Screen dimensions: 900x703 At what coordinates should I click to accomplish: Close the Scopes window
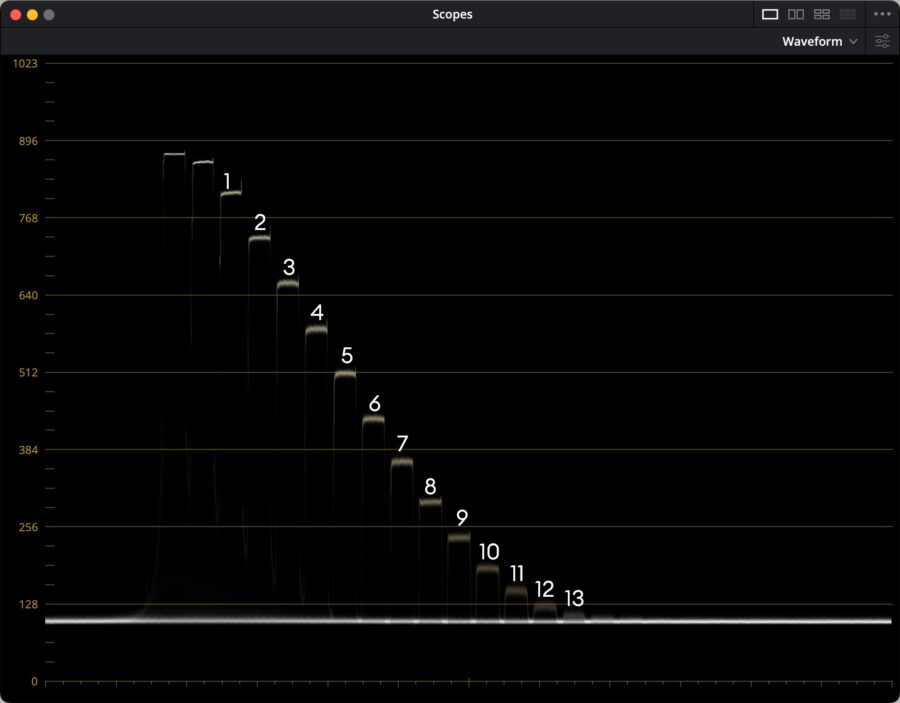pyautogui.click(x=15, y=15)
